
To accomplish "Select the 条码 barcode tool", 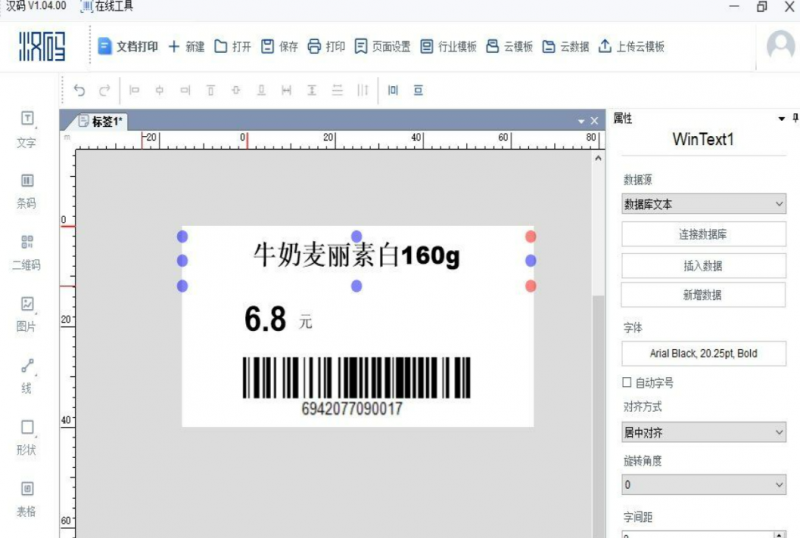I will click(27, 191).
